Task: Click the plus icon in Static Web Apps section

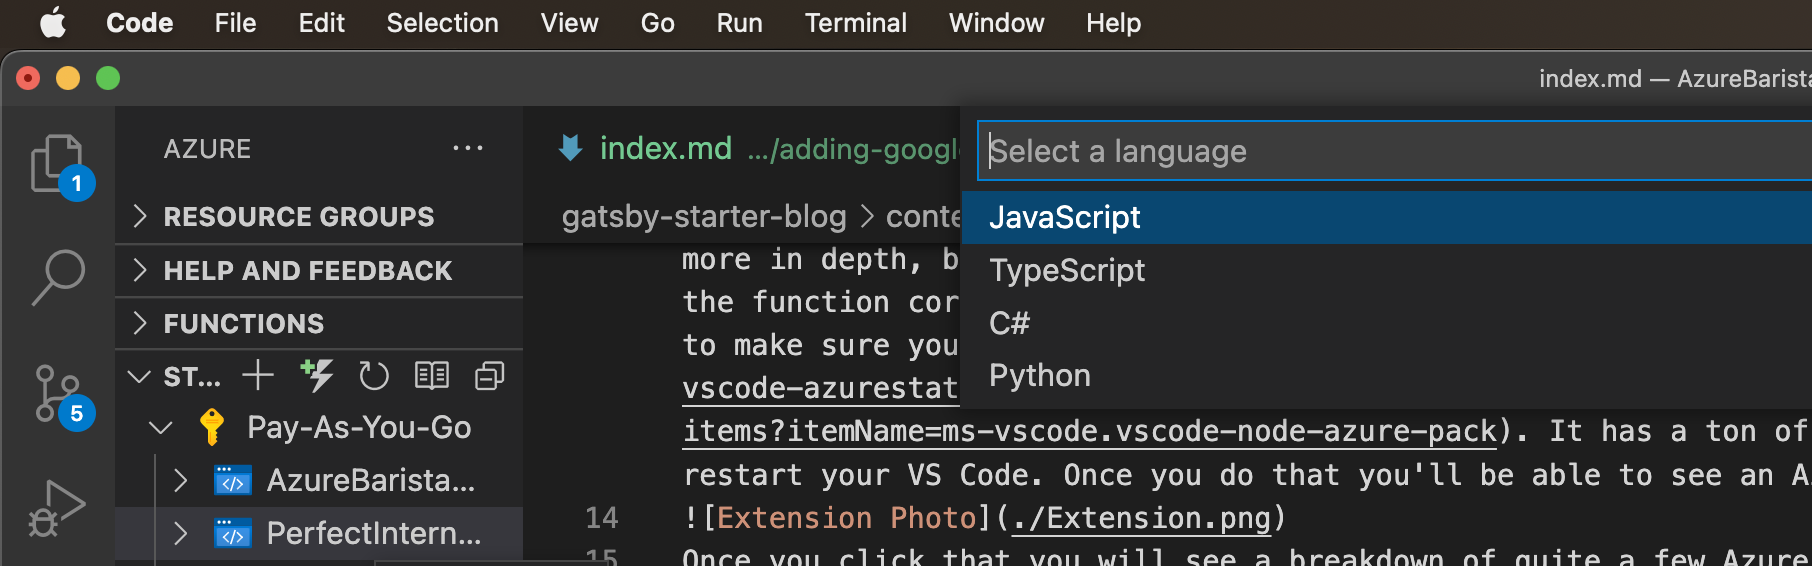Action: tap(258, 376)
